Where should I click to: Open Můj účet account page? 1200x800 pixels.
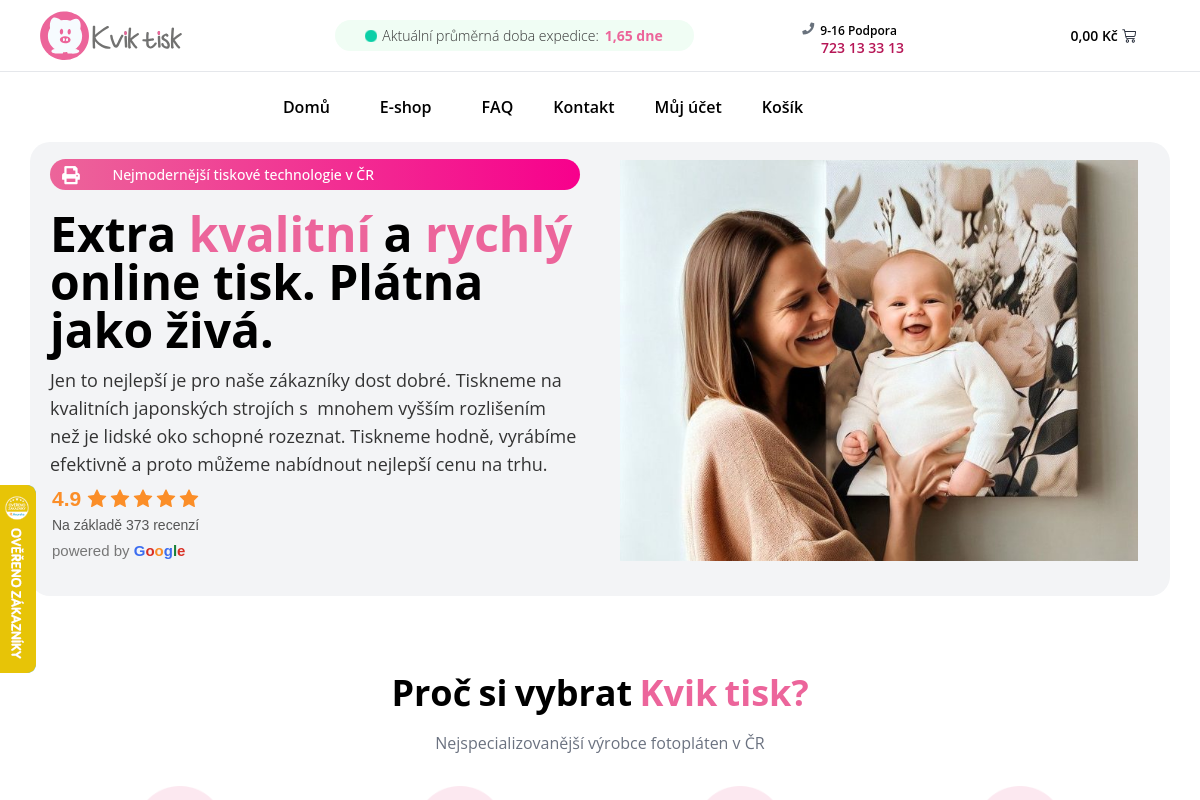[688, 107]
